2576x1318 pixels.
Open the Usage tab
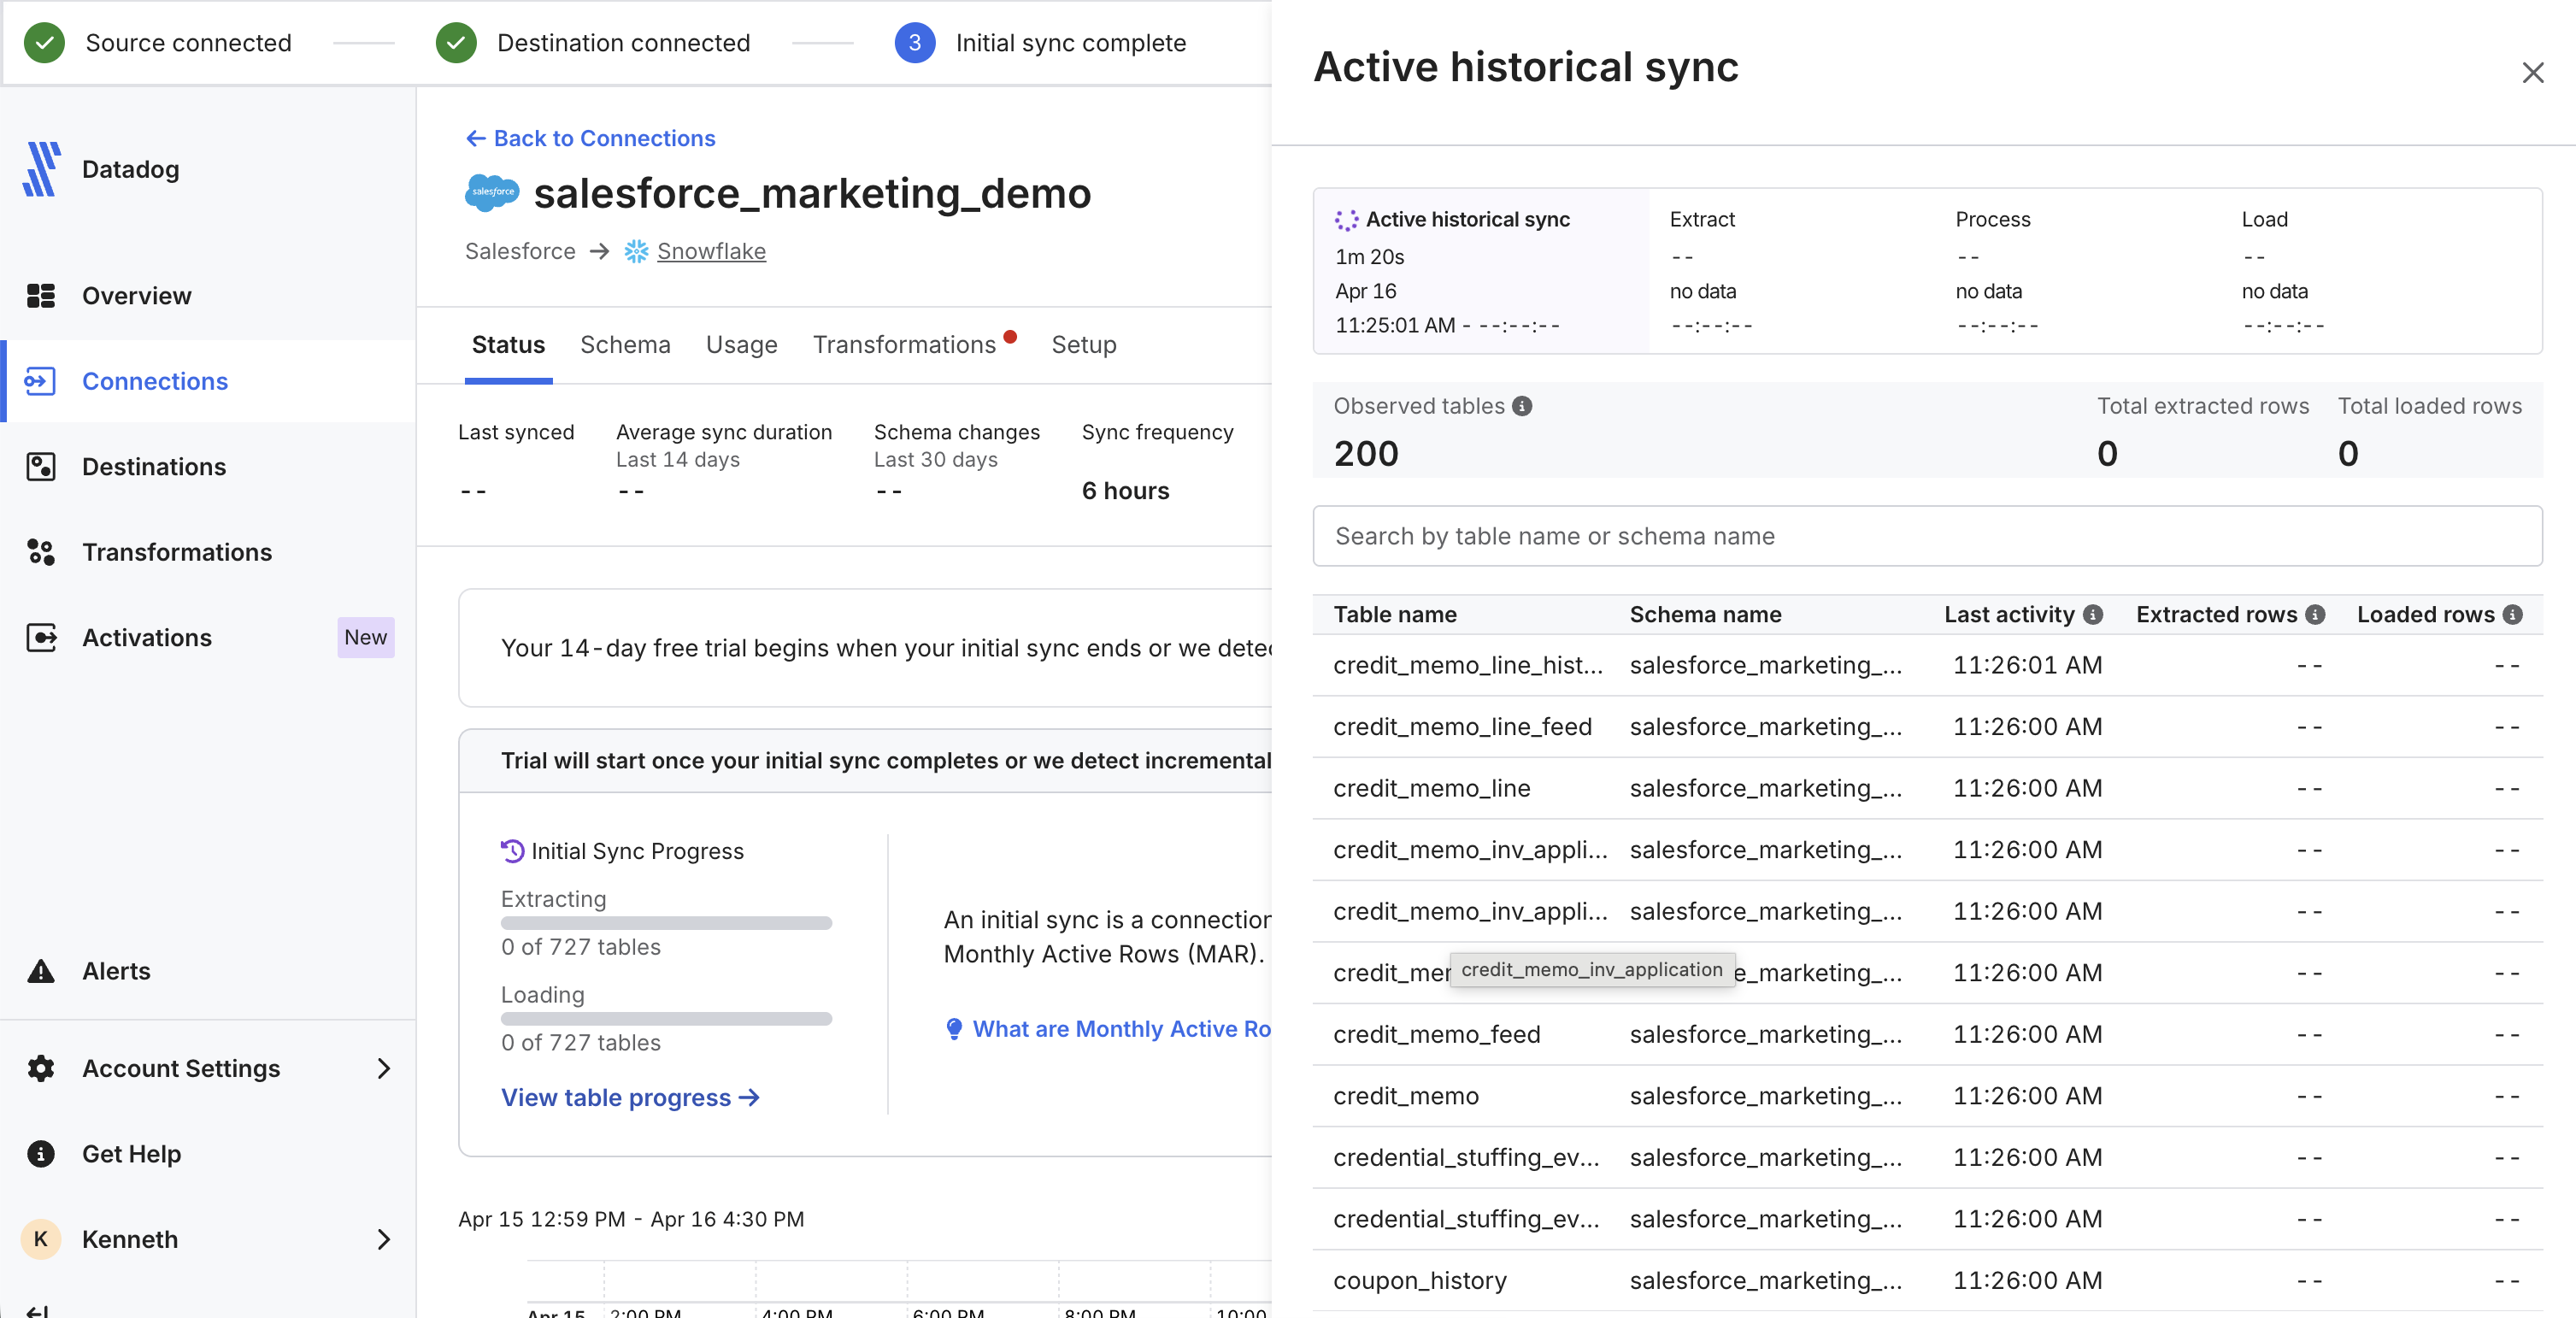click(x=741, y=344)
